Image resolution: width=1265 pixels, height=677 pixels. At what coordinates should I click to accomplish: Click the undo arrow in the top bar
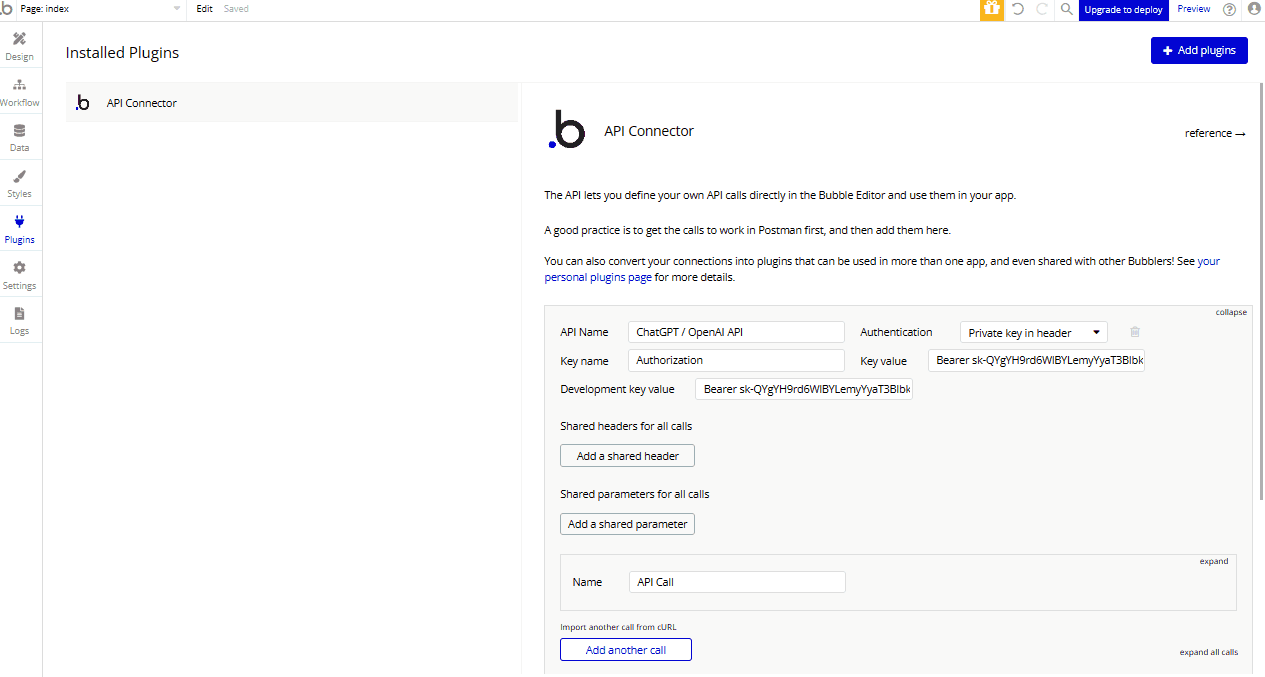(x=1015, y=9)
